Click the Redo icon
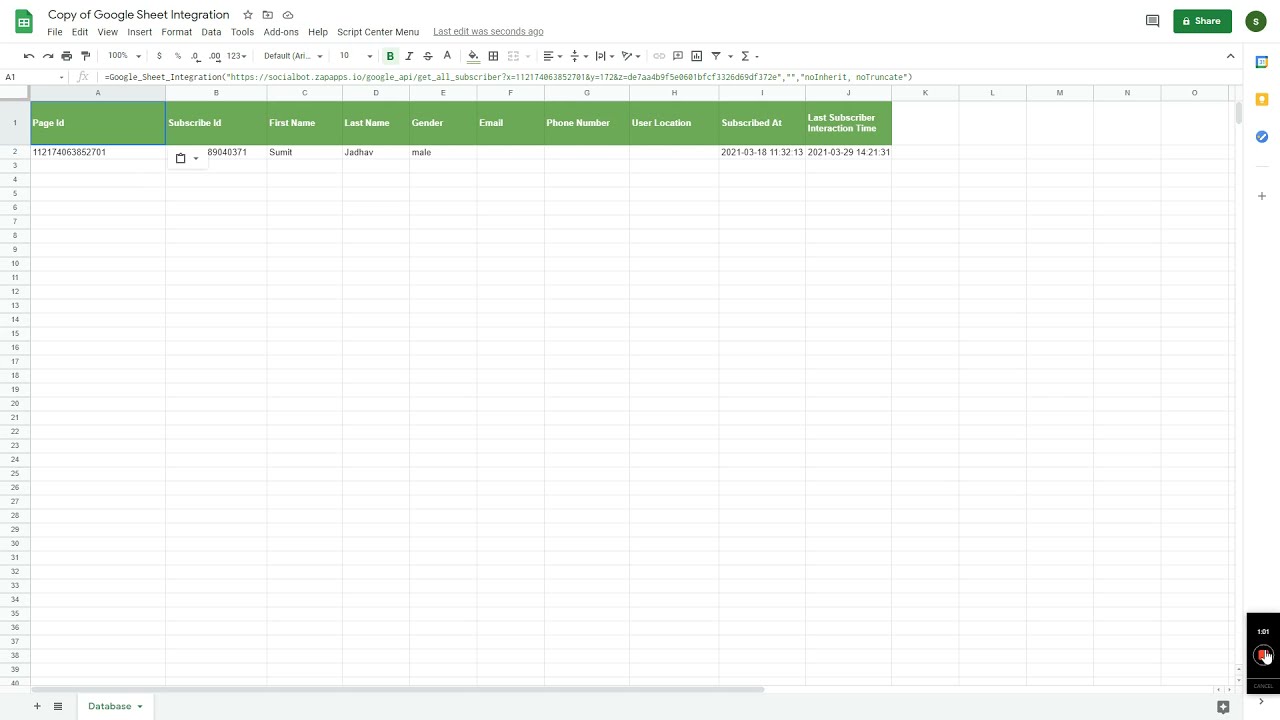The height and width of the screenshot is (720, 1280). [x=47, y=56]
